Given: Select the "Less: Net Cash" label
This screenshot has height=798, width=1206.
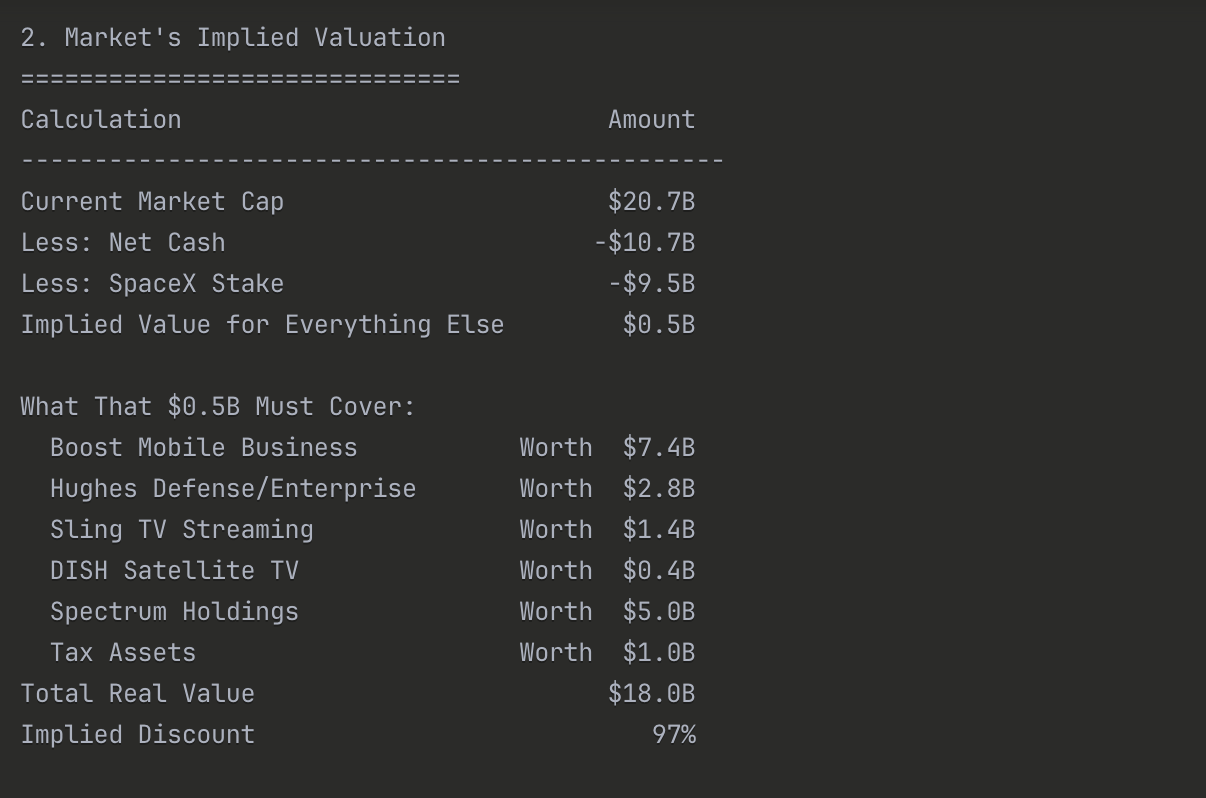Looking at the screenshot, I should [123, 243].
